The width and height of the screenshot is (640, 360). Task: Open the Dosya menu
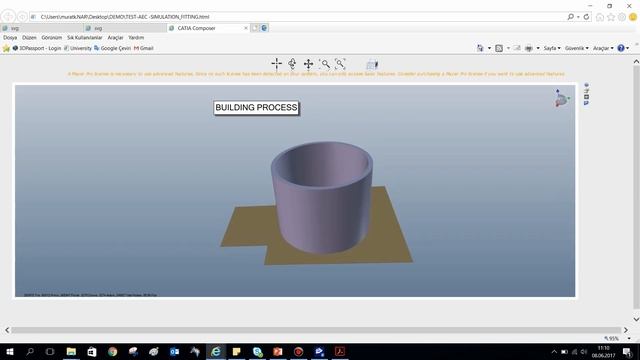10,38
